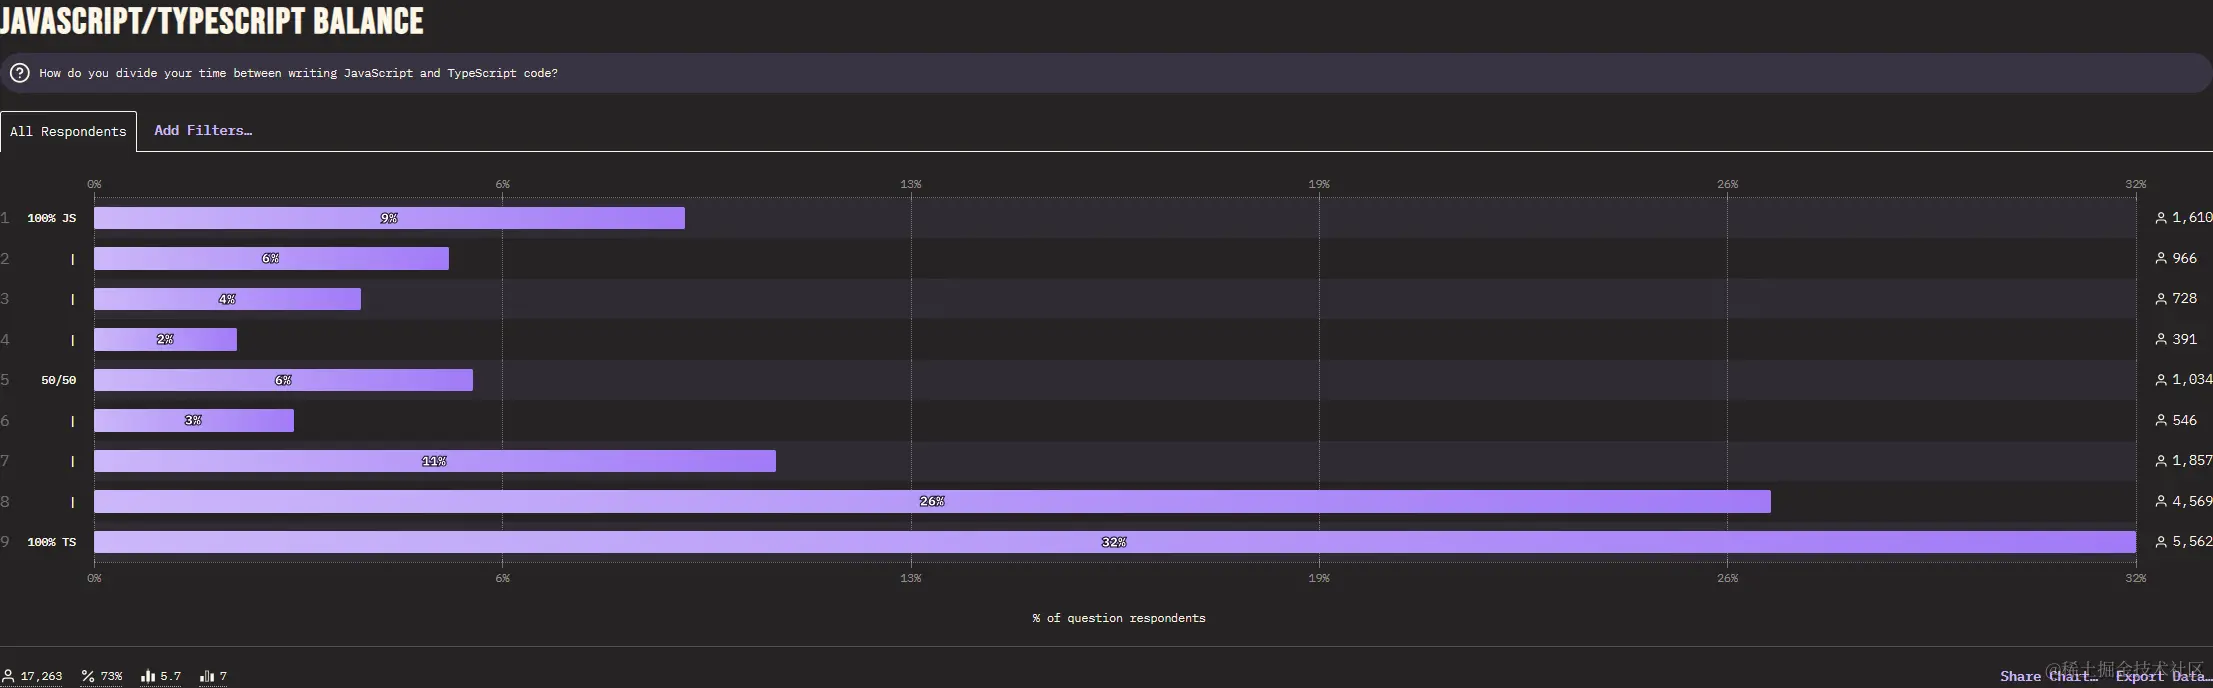Image resolution: width=2213 pixels, height=688 pixels.
Task: Click the 100% TS bar showing 32%
Action: pos(1115,542)
